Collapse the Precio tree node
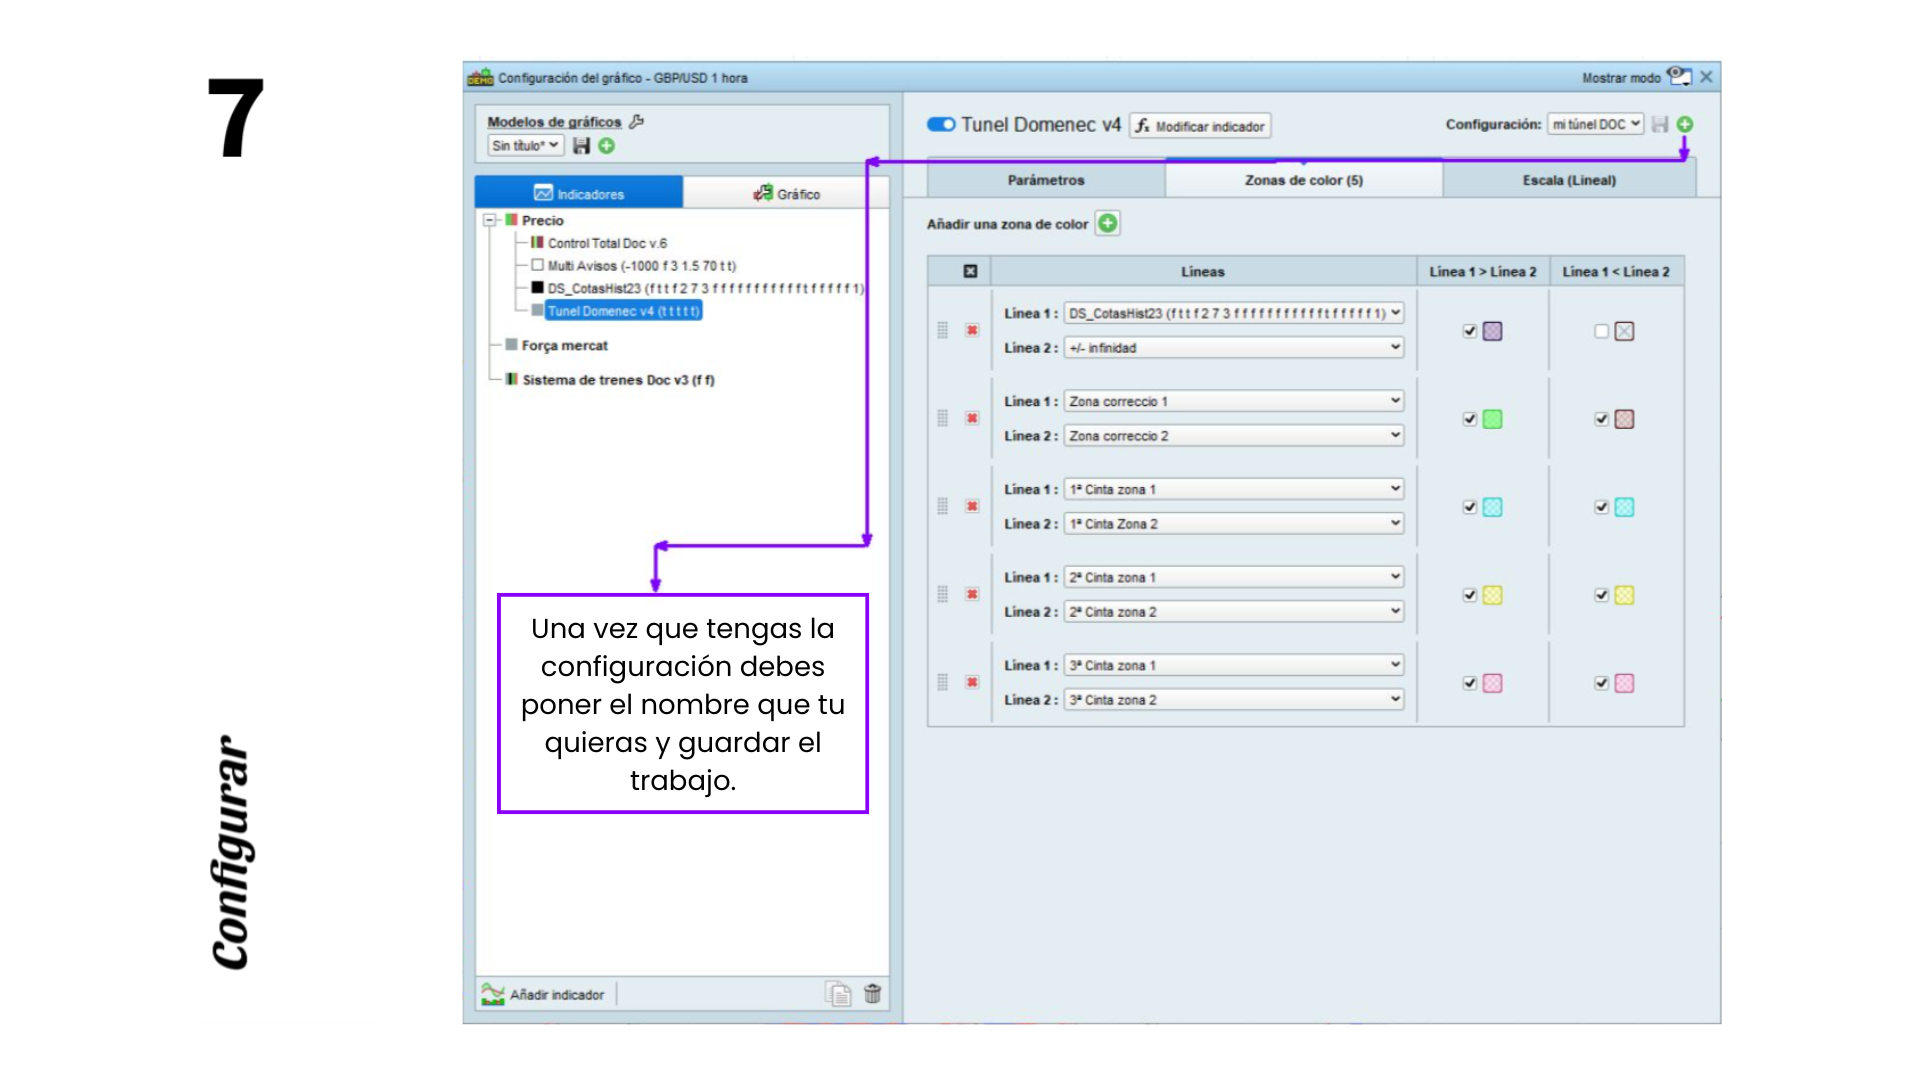 tap(490, 220)
